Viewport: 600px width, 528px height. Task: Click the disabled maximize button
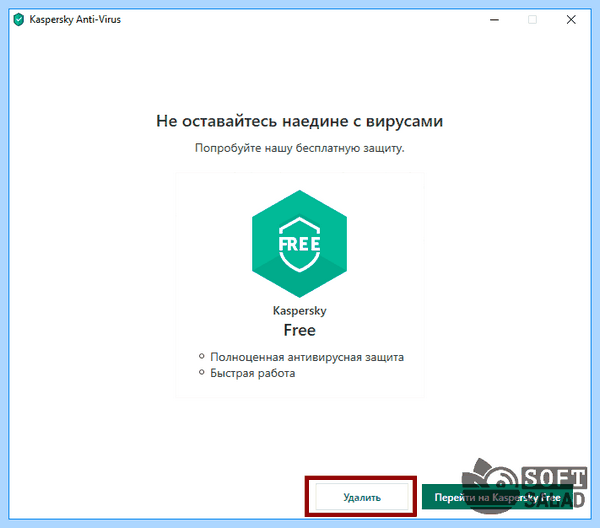click(532, 20)
